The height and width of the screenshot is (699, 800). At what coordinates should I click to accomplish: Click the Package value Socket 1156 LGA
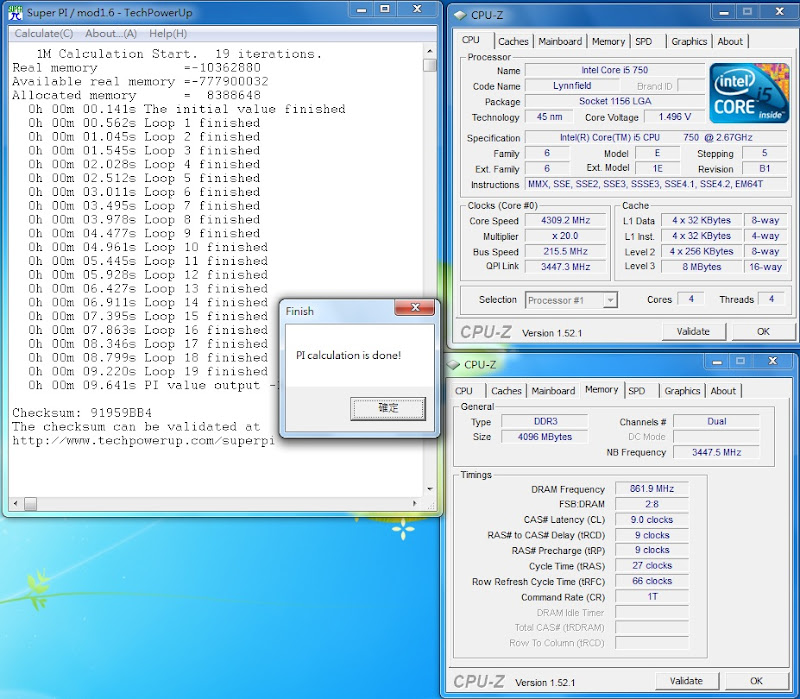coord(615,101)
